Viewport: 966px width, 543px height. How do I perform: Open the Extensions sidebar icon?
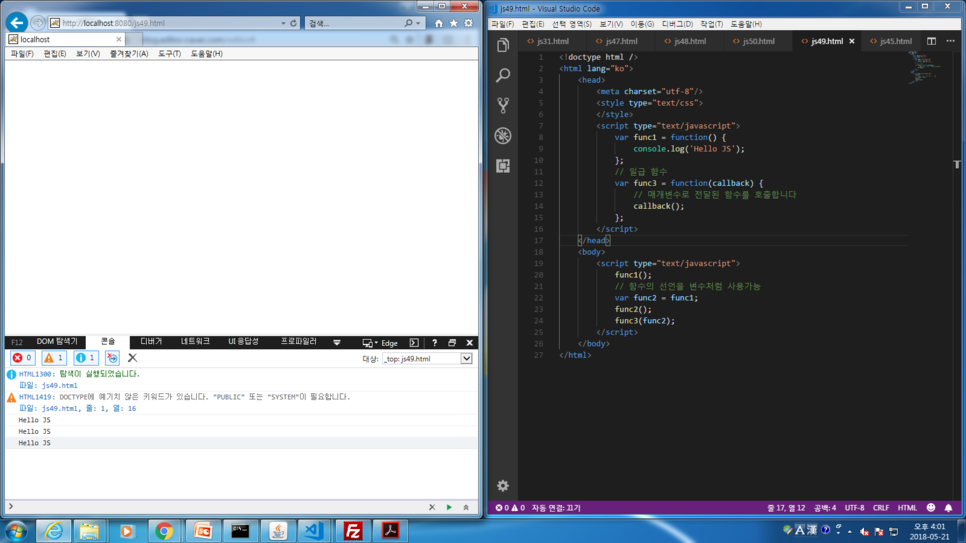click(503, 166)
